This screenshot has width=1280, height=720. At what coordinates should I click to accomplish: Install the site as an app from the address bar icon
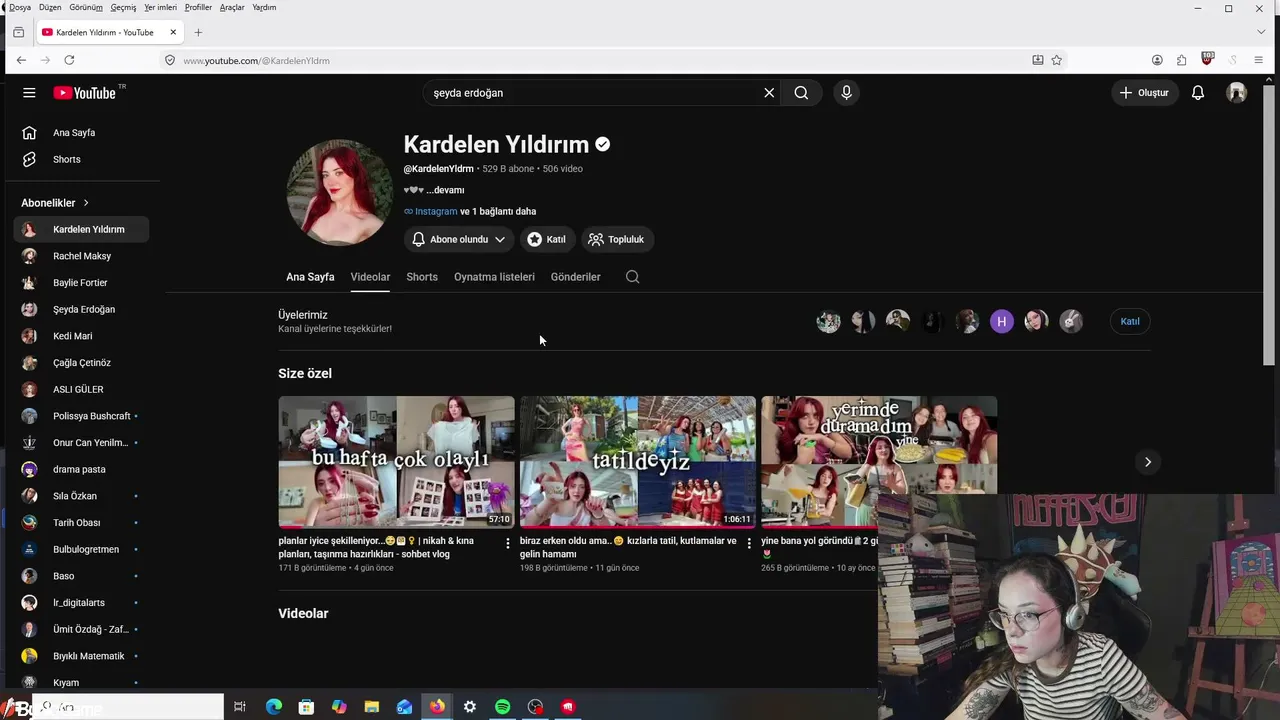(x=1038, y=60)
